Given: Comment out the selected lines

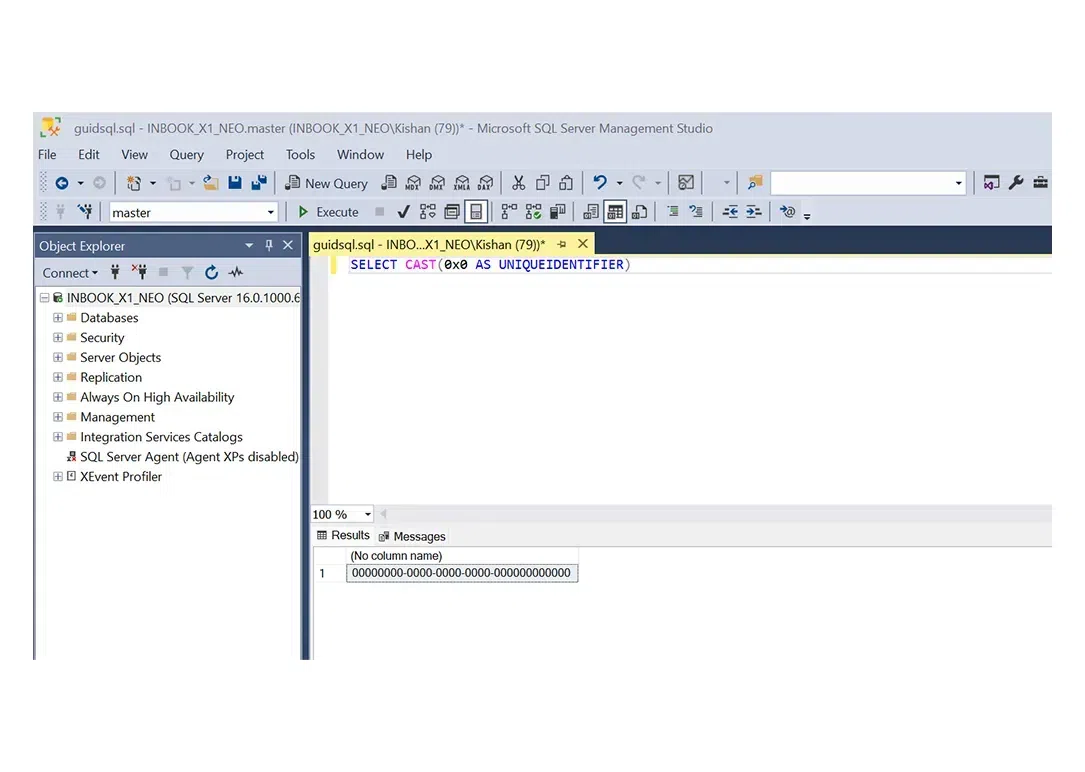Looking at the screenshot, I should coord(672,212).
